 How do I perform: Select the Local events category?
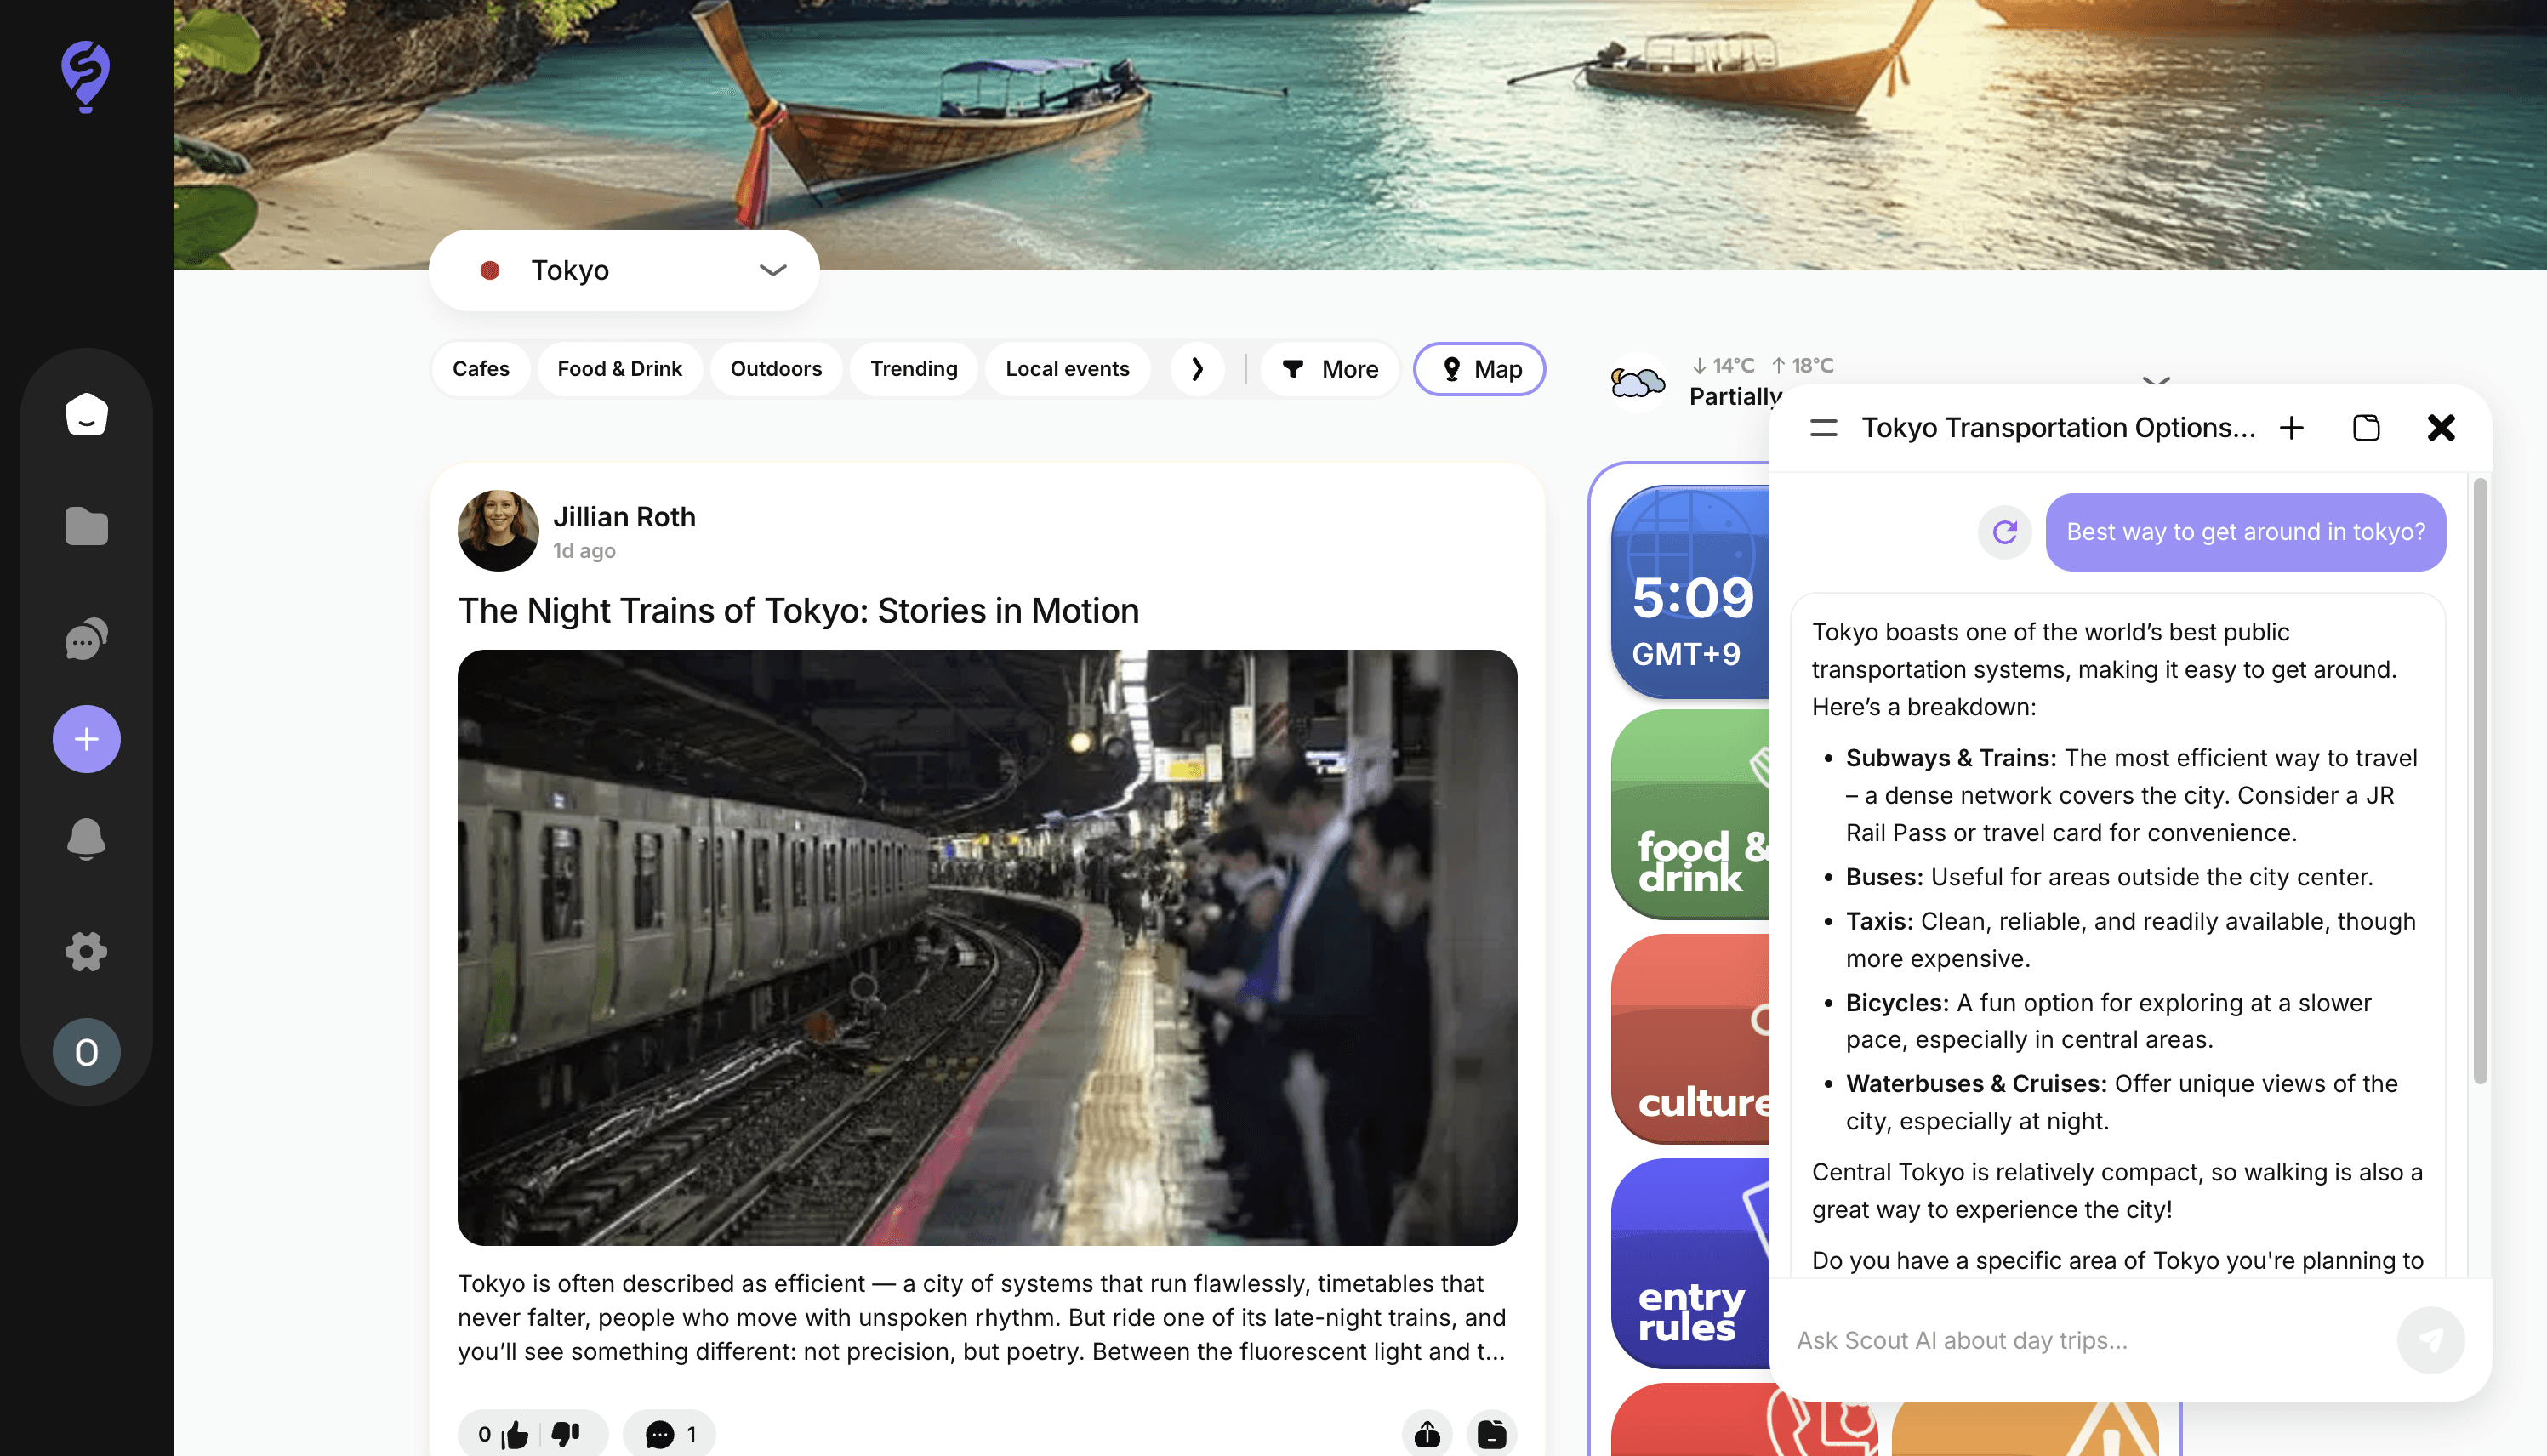(x=1067, y=369)
